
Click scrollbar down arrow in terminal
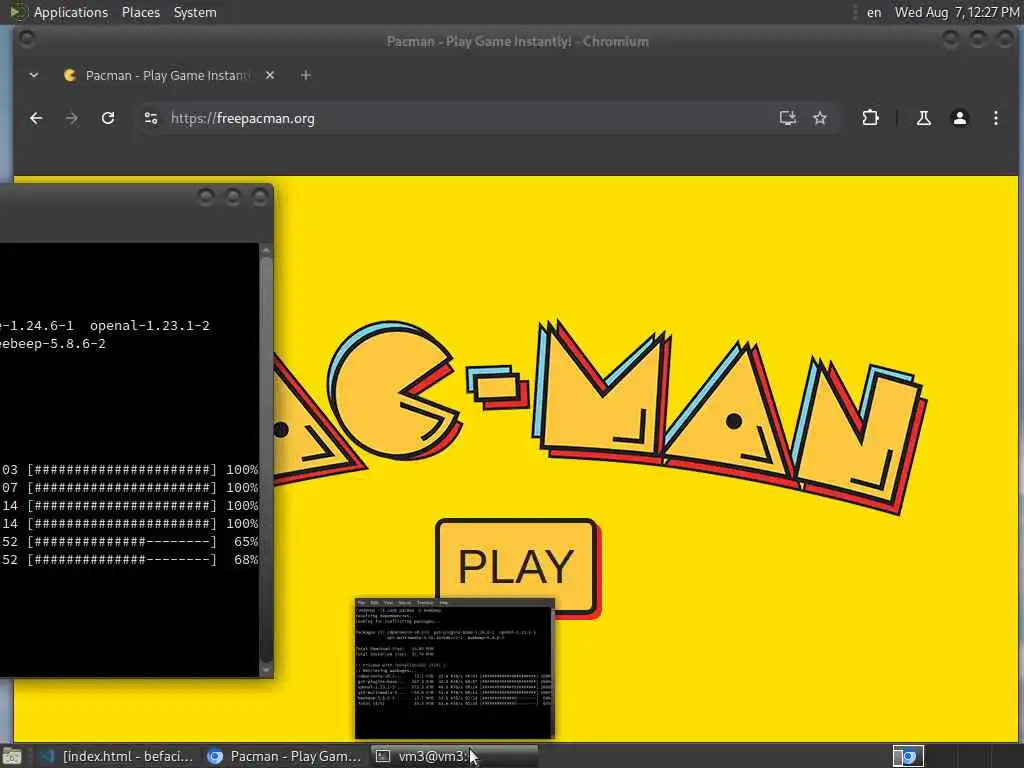(266, 670)
